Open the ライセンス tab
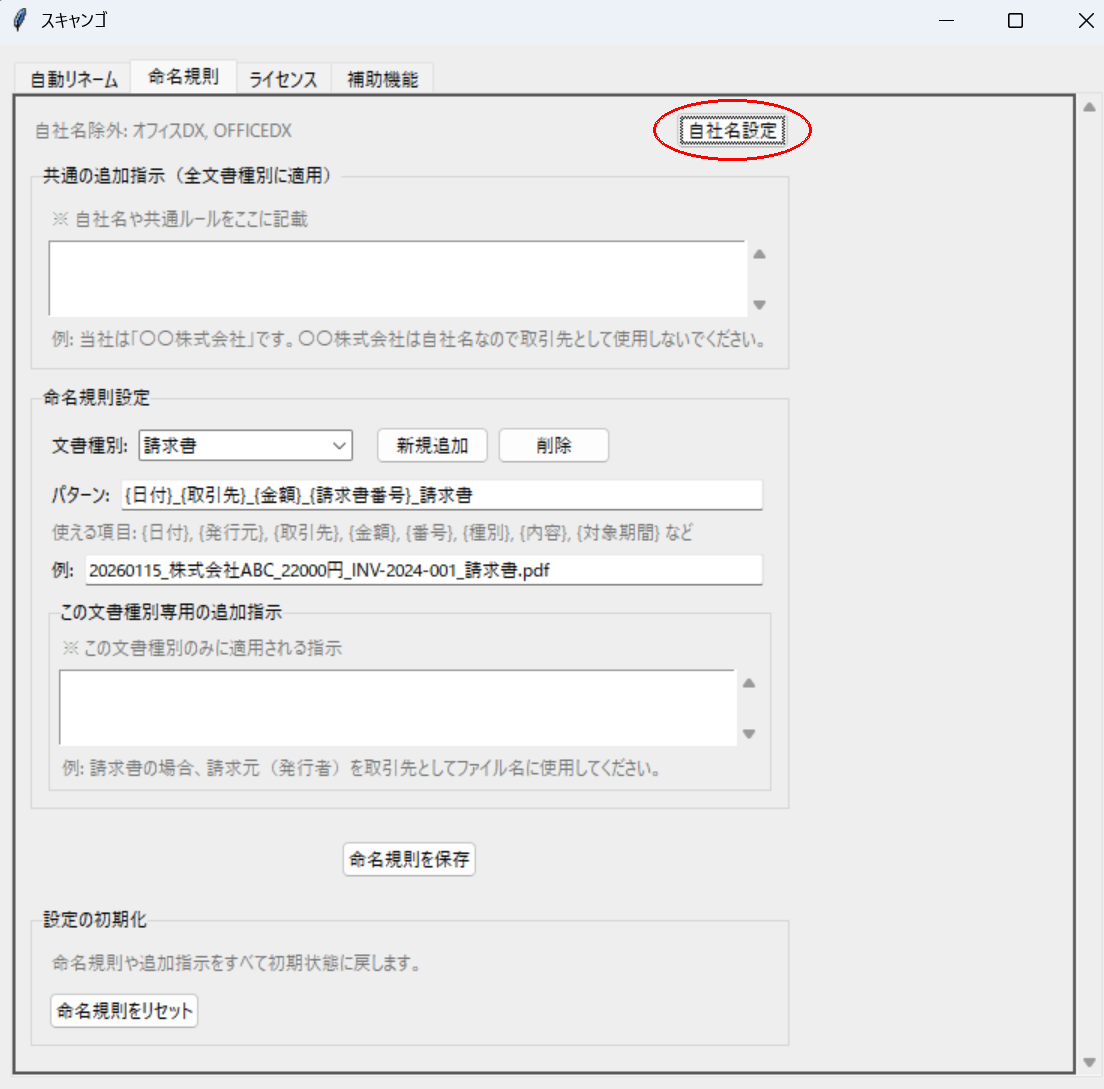The image size is (1104, 1089). click(x=283, y=74)
